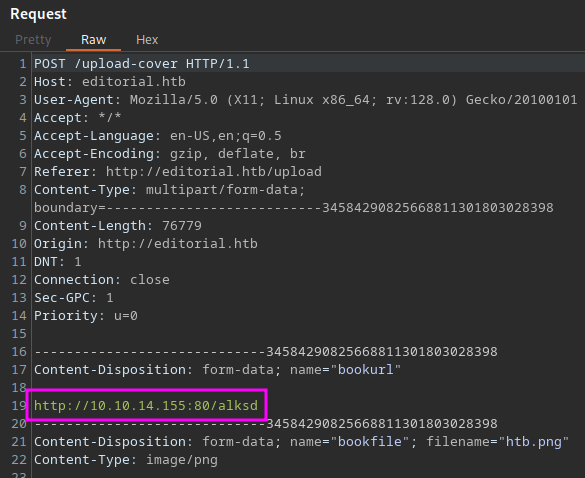Click the boundary line on line 16
The height and width of the screenshot is (478, 585).
266,352
